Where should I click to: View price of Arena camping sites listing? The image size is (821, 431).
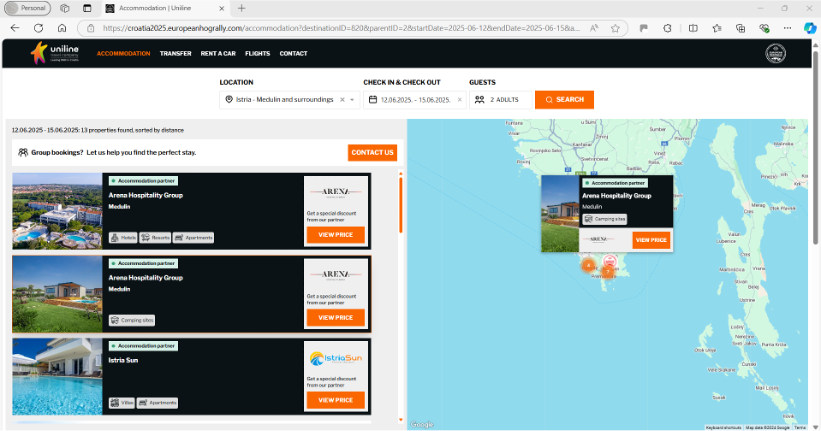(x=336, y=317)
